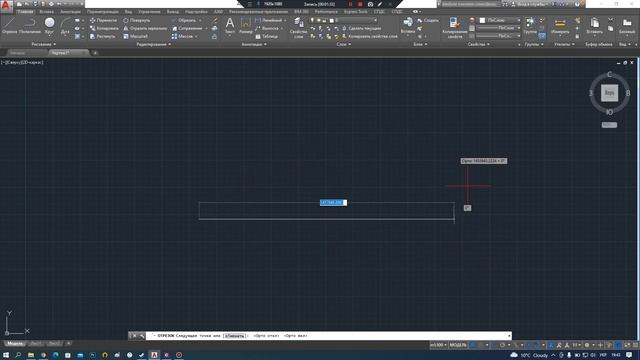Viewport: 640px width, 360px height.
Task: Open the Параметризация ribbon tab
Action: pyautogui.click(x=102, y=12)
